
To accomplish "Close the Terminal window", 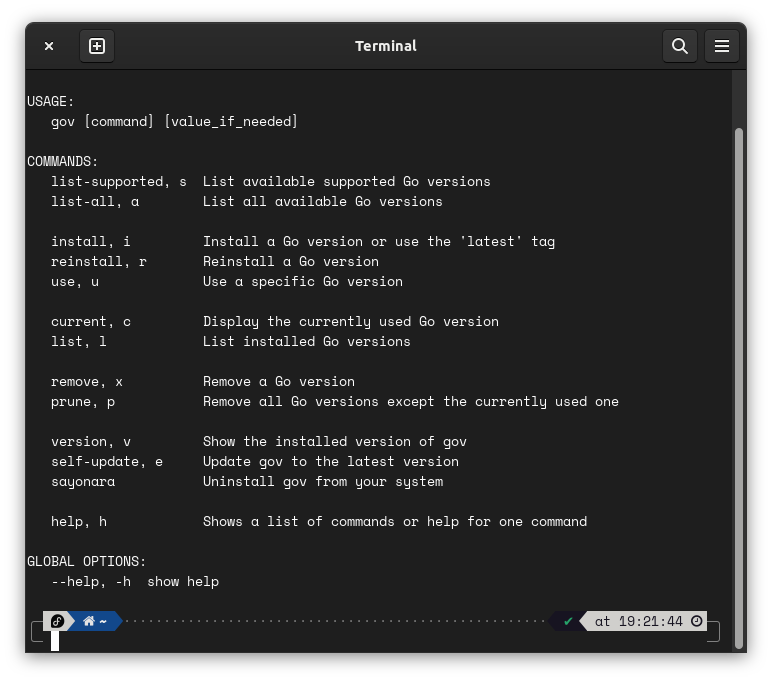I will pos(49,46).
